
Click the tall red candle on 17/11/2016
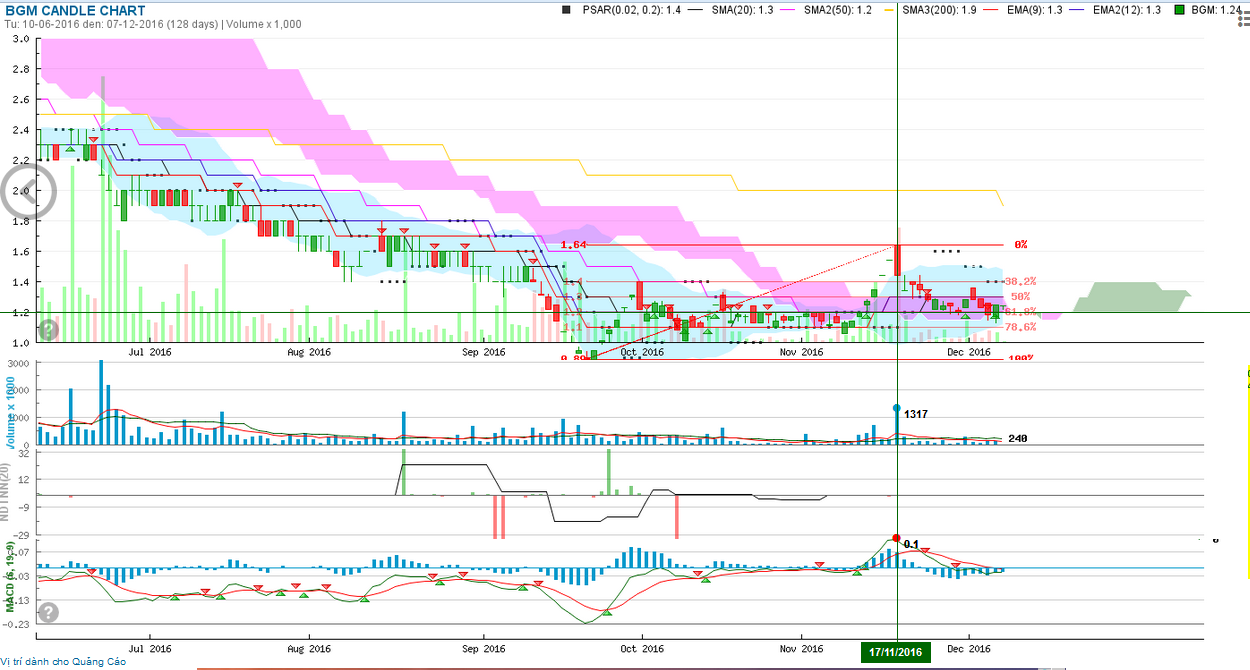click(898, 258)
